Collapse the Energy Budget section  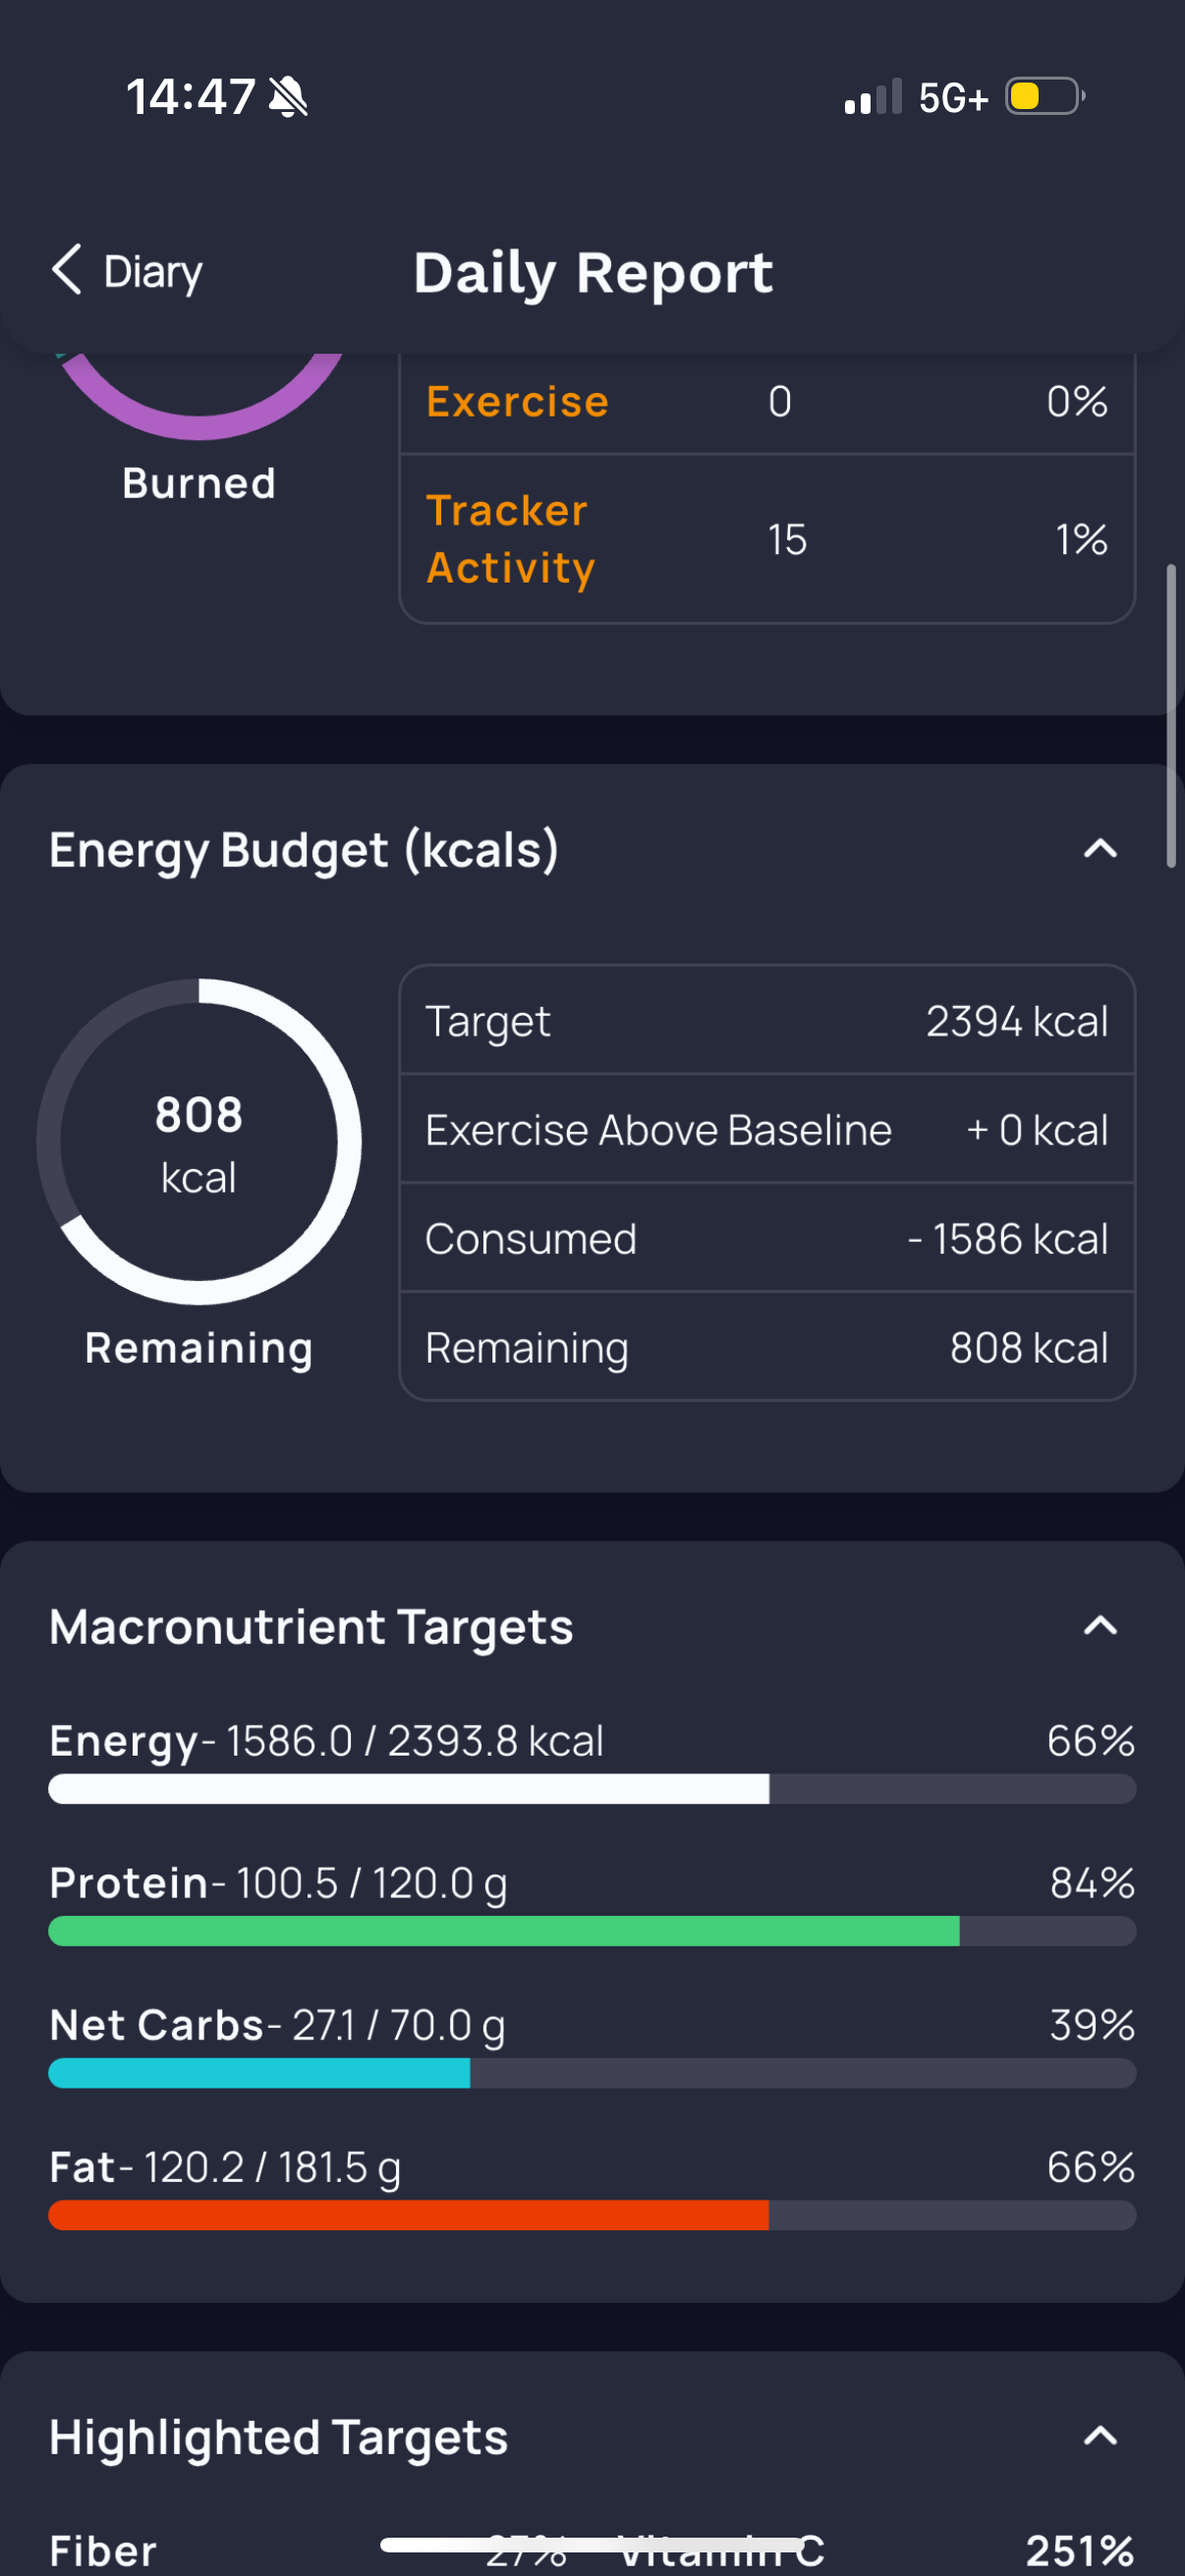point(1100,849)
